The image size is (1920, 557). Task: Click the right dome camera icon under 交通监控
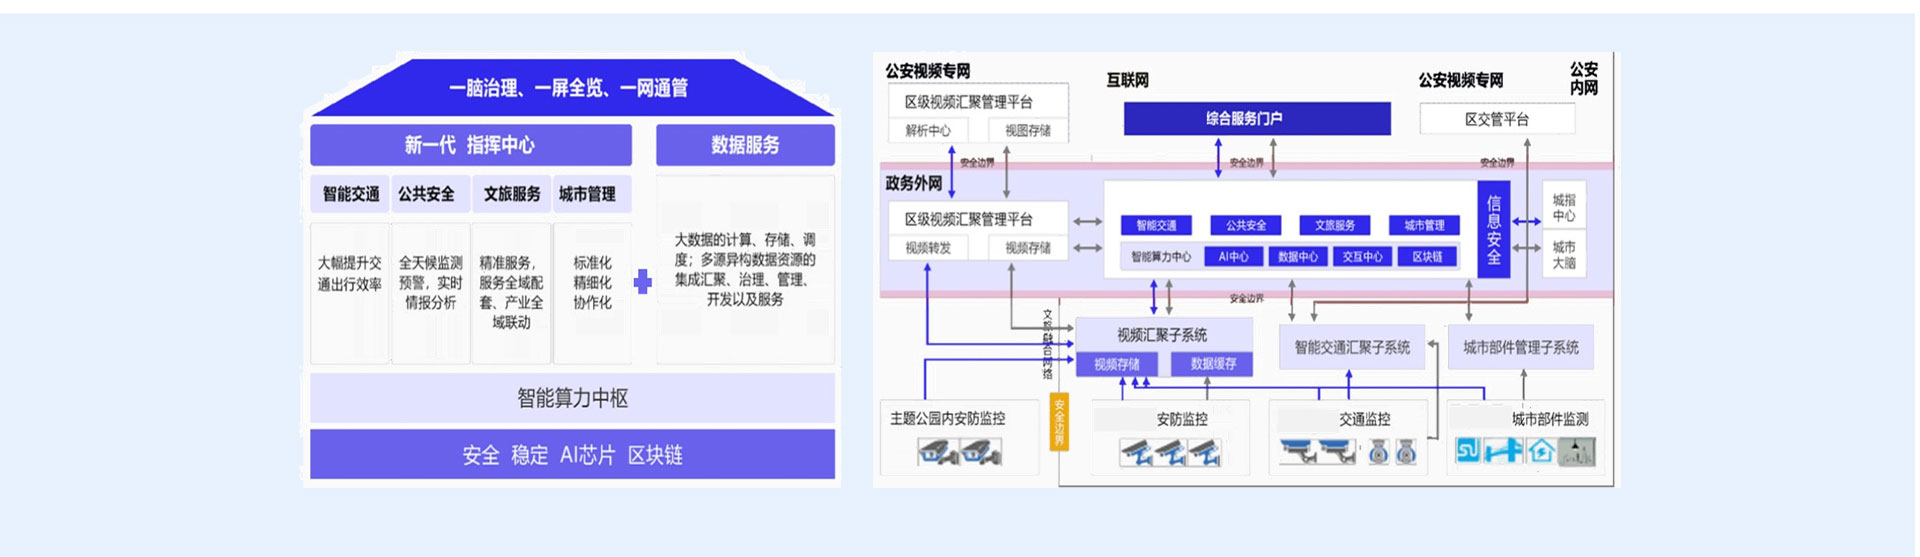[x=1406, y=453]
